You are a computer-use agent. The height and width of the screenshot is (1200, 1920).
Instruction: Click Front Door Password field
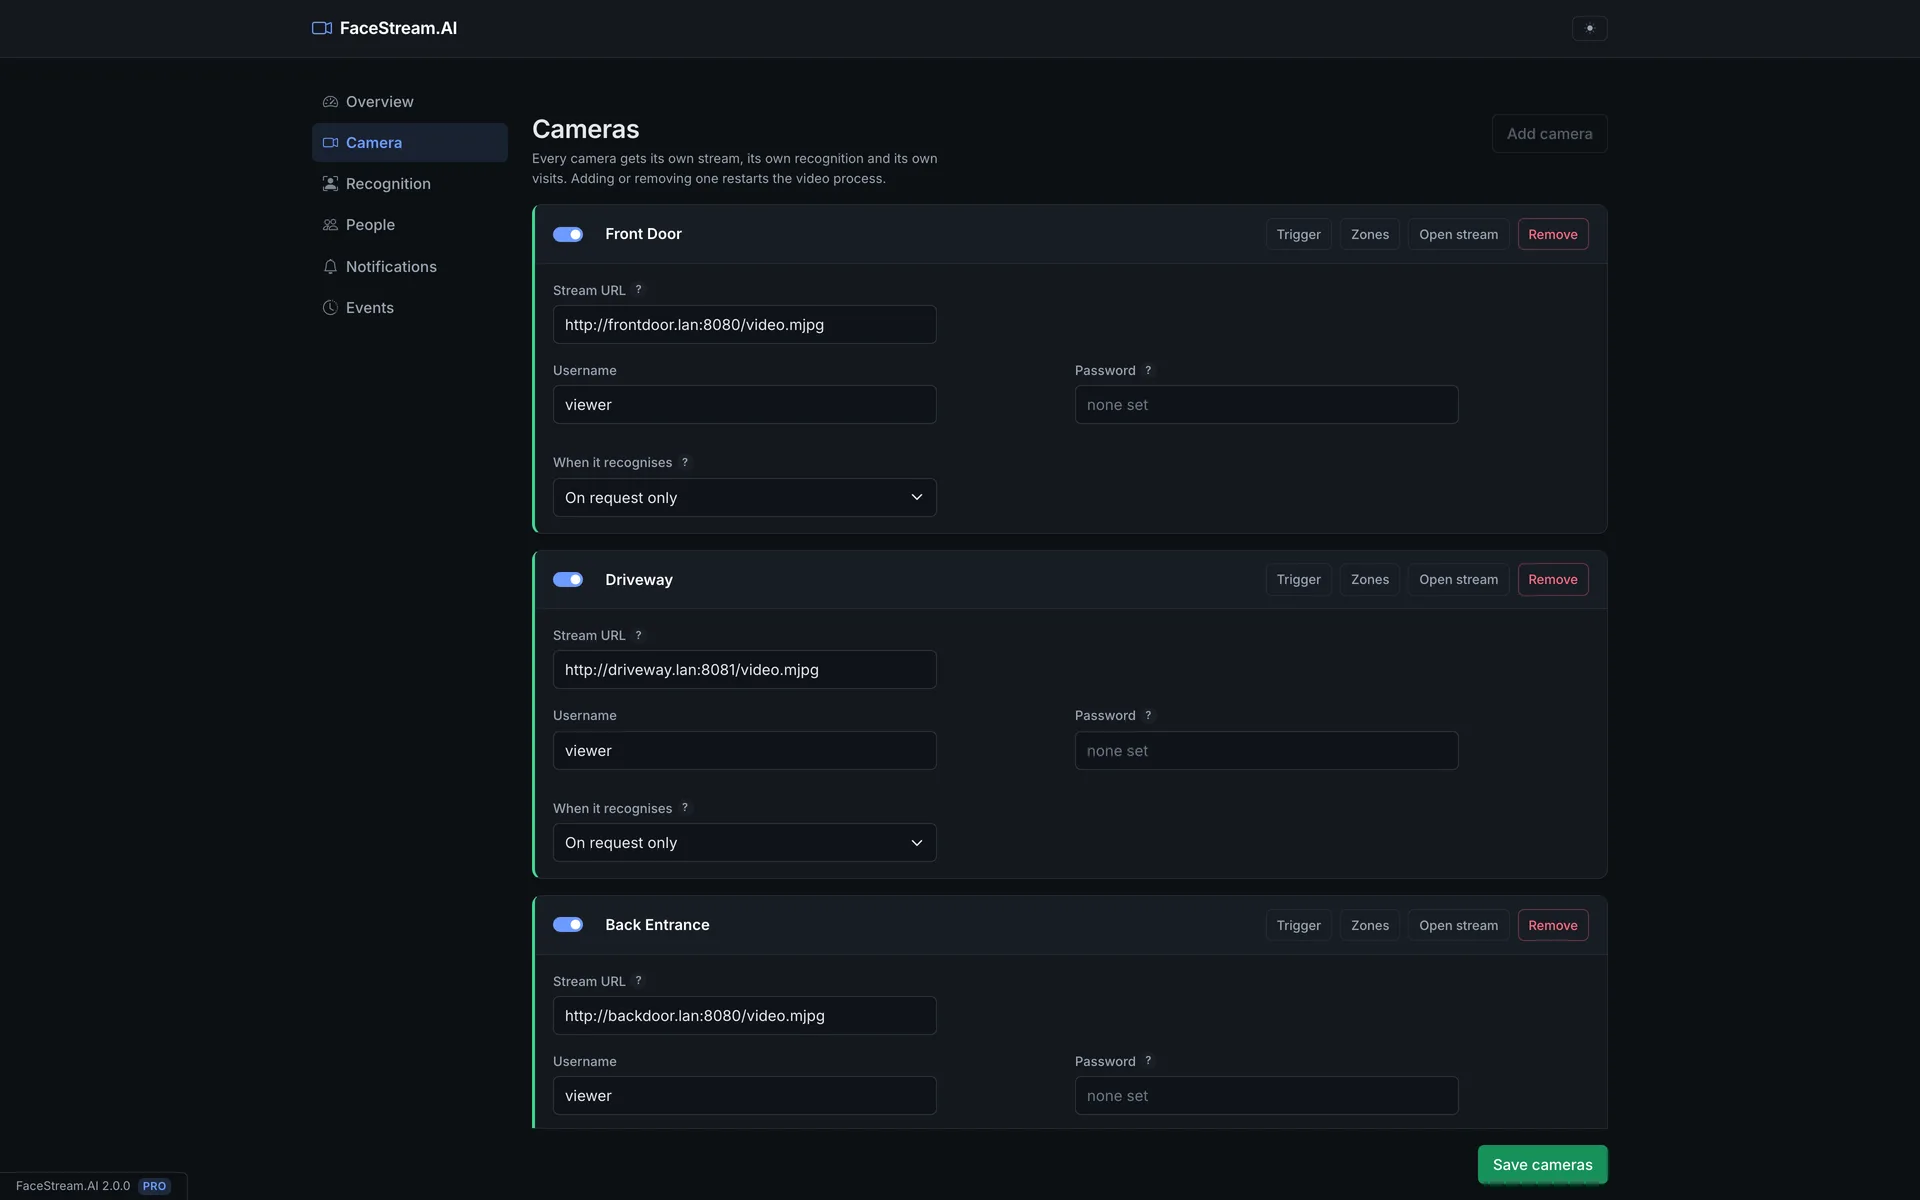tap(1266, 405)
